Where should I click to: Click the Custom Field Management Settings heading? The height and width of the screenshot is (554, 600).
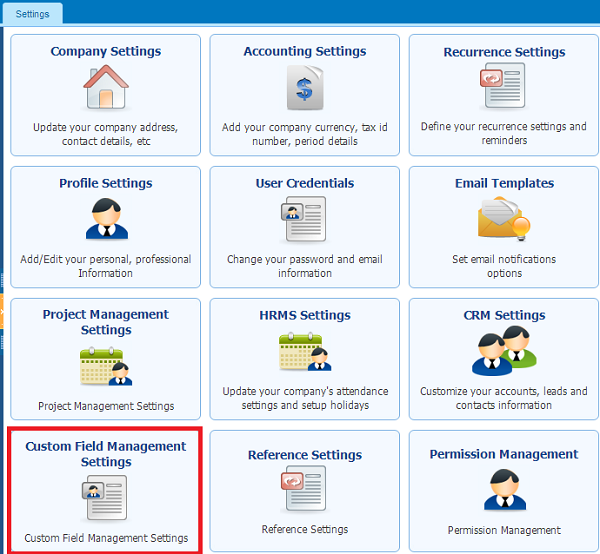click(x=106, y=454)
